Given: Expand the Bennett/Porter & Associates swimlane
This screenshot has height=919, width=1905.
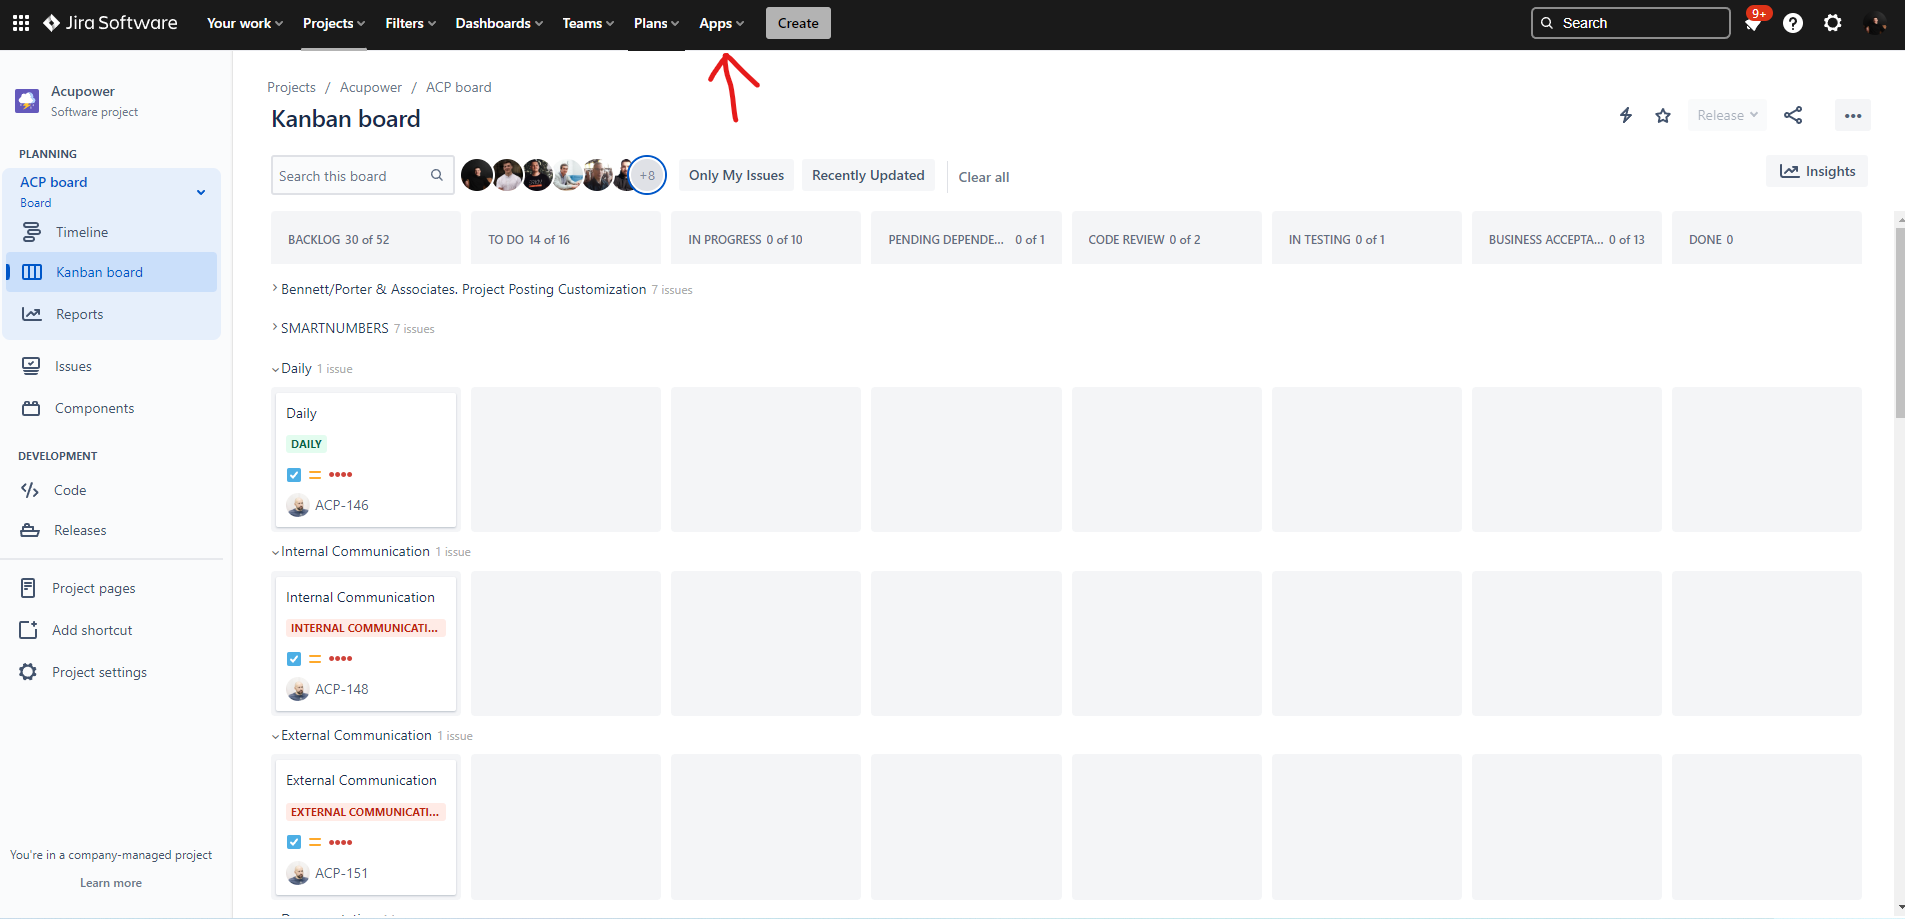Looking at the screenshot, I should [x=275, y=289].
